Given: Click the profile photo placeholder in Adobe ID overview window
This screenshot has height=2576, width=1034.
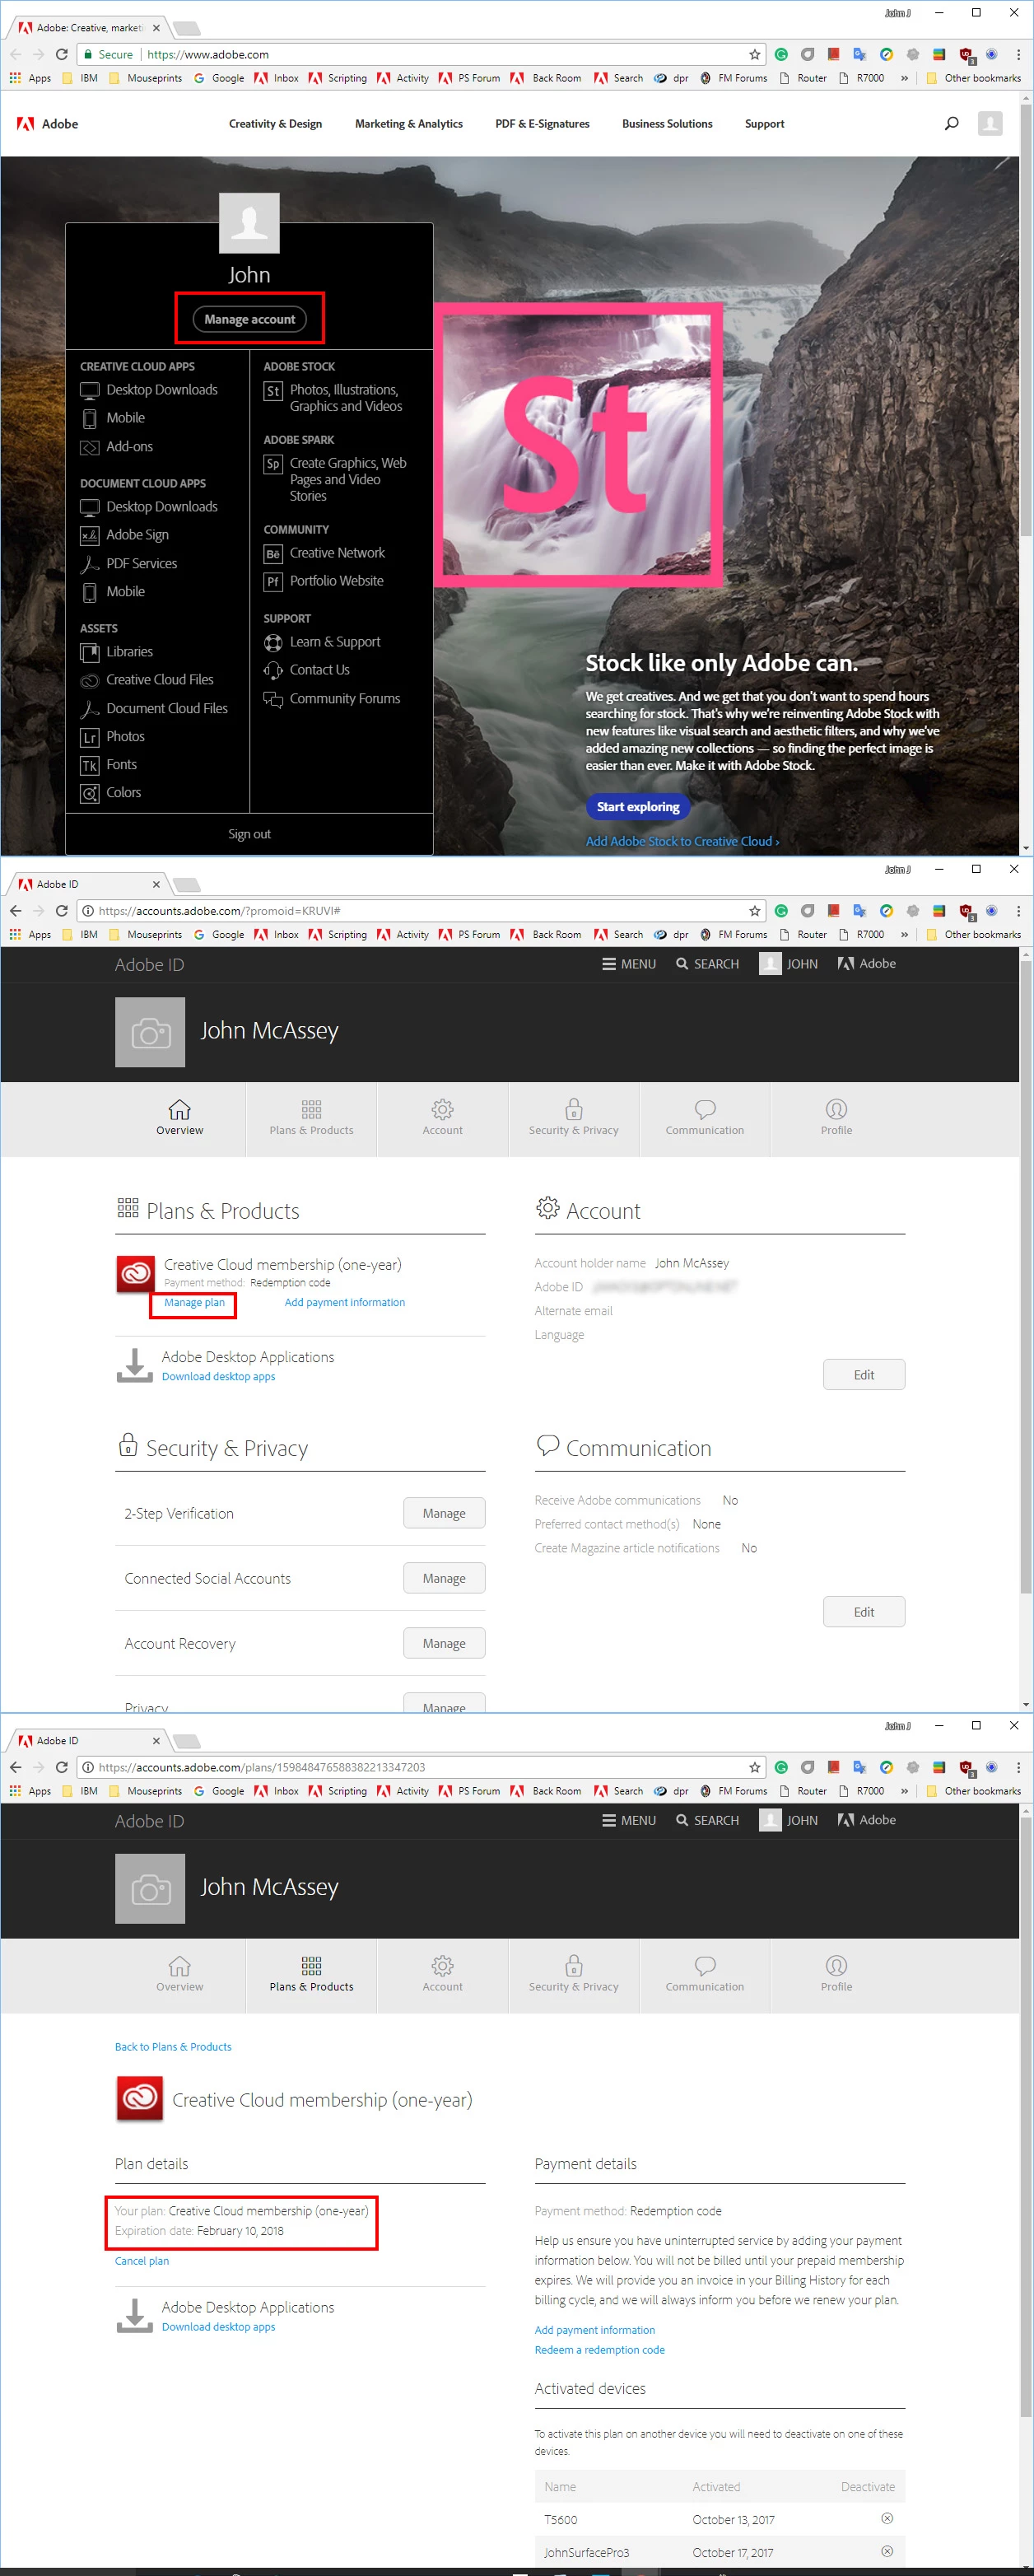Looking at the screenshot, I should [x=150, y=1032].
